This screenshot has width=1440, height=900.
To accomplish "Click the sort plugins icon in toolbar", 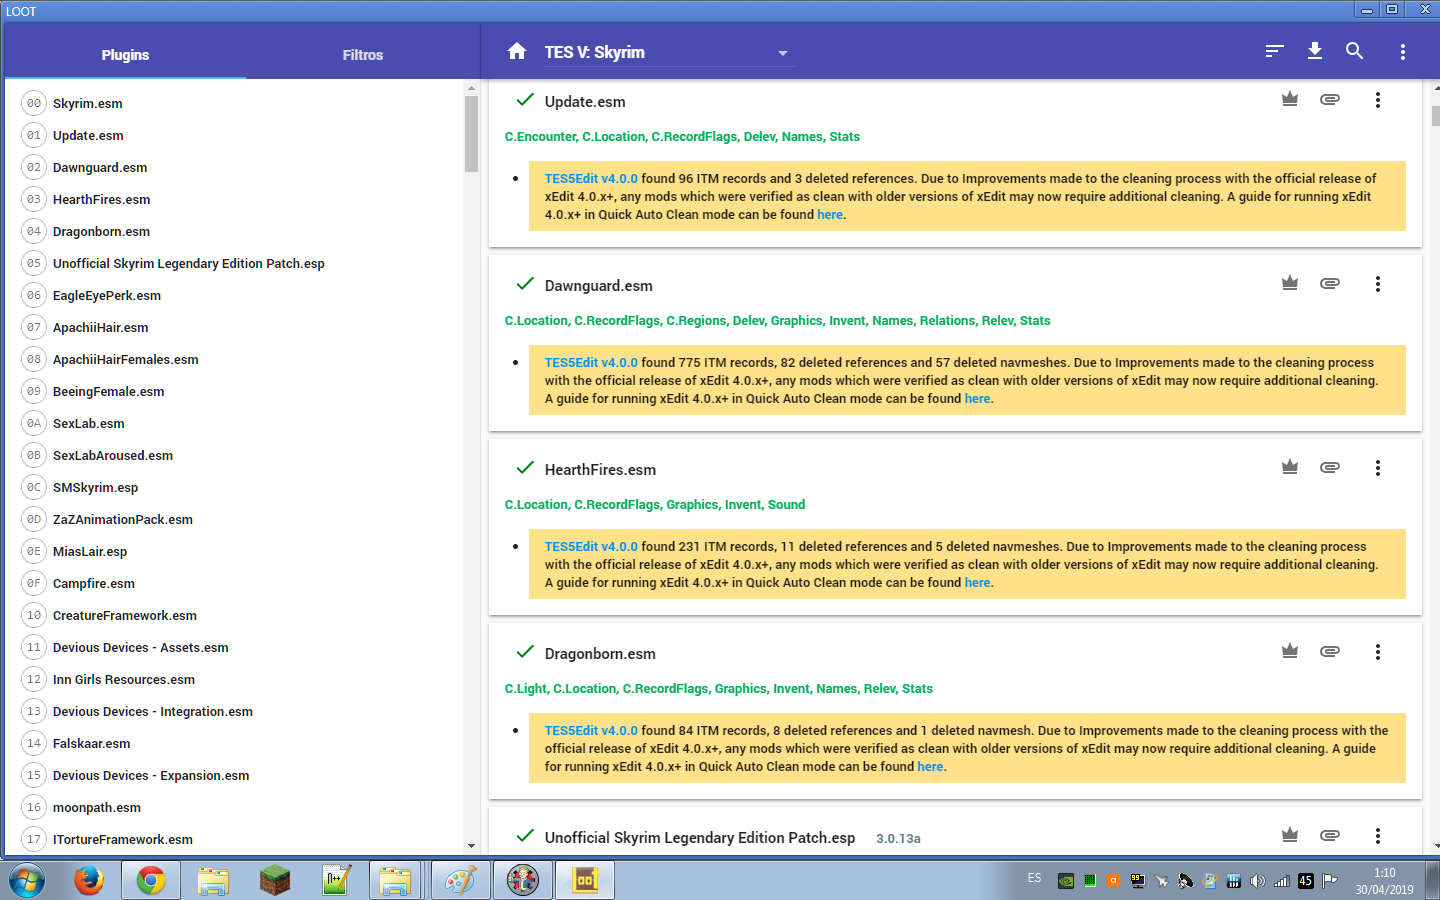I will click(1274, 51).
